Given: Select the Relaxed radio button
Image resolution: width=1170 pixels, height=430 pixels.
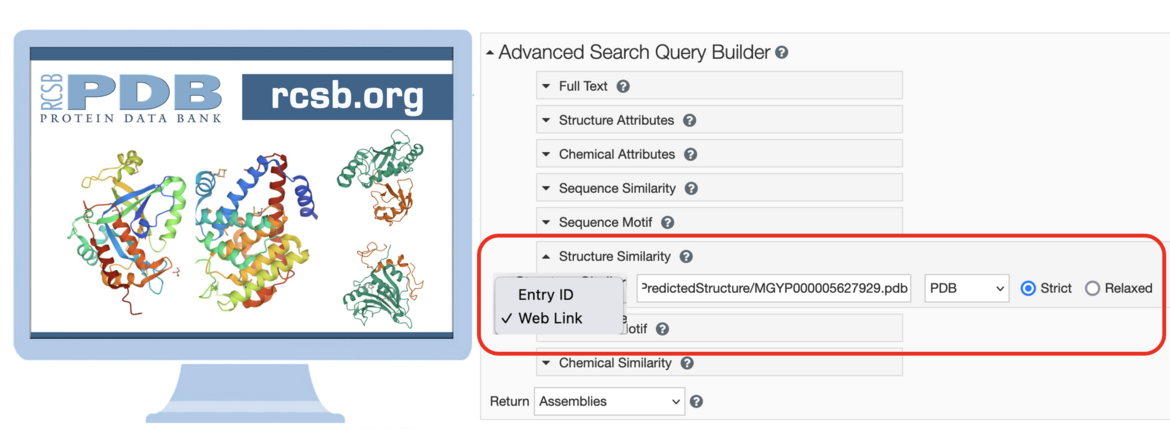Looking at the screenshot, I should 1092,288.
